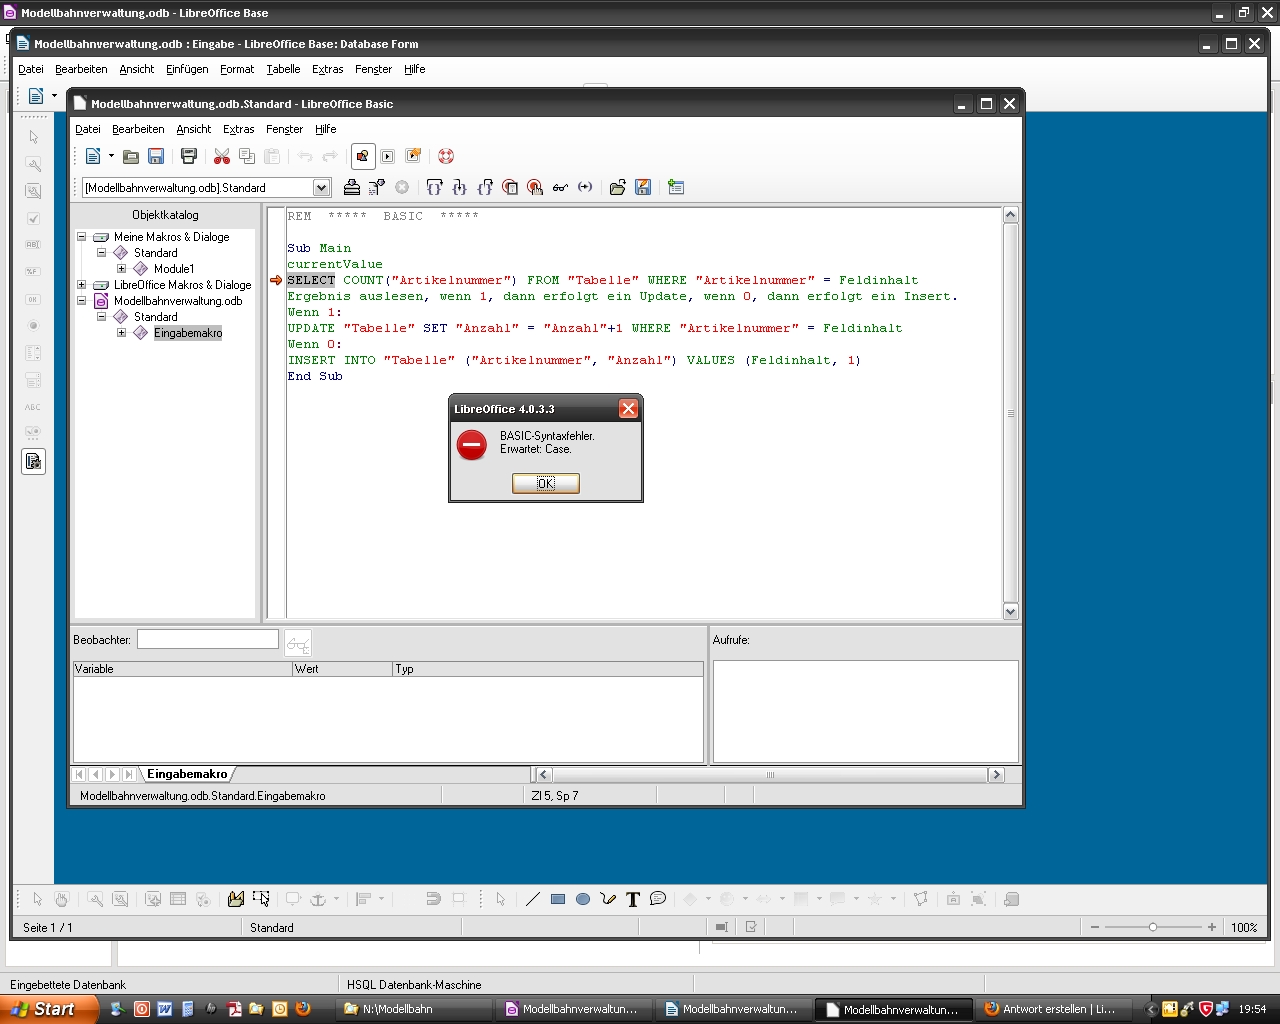Screen dimensions: 1280x1024
Task: Collapse Standard under Meine Makros & Dialoge
Action: click(102, 253)
